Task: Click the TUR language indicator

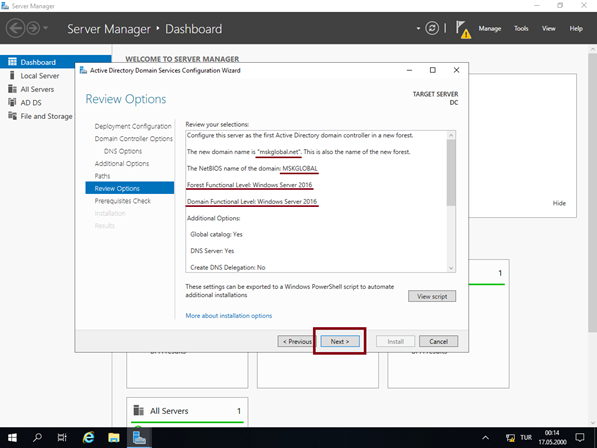Action: click(526, 438)
